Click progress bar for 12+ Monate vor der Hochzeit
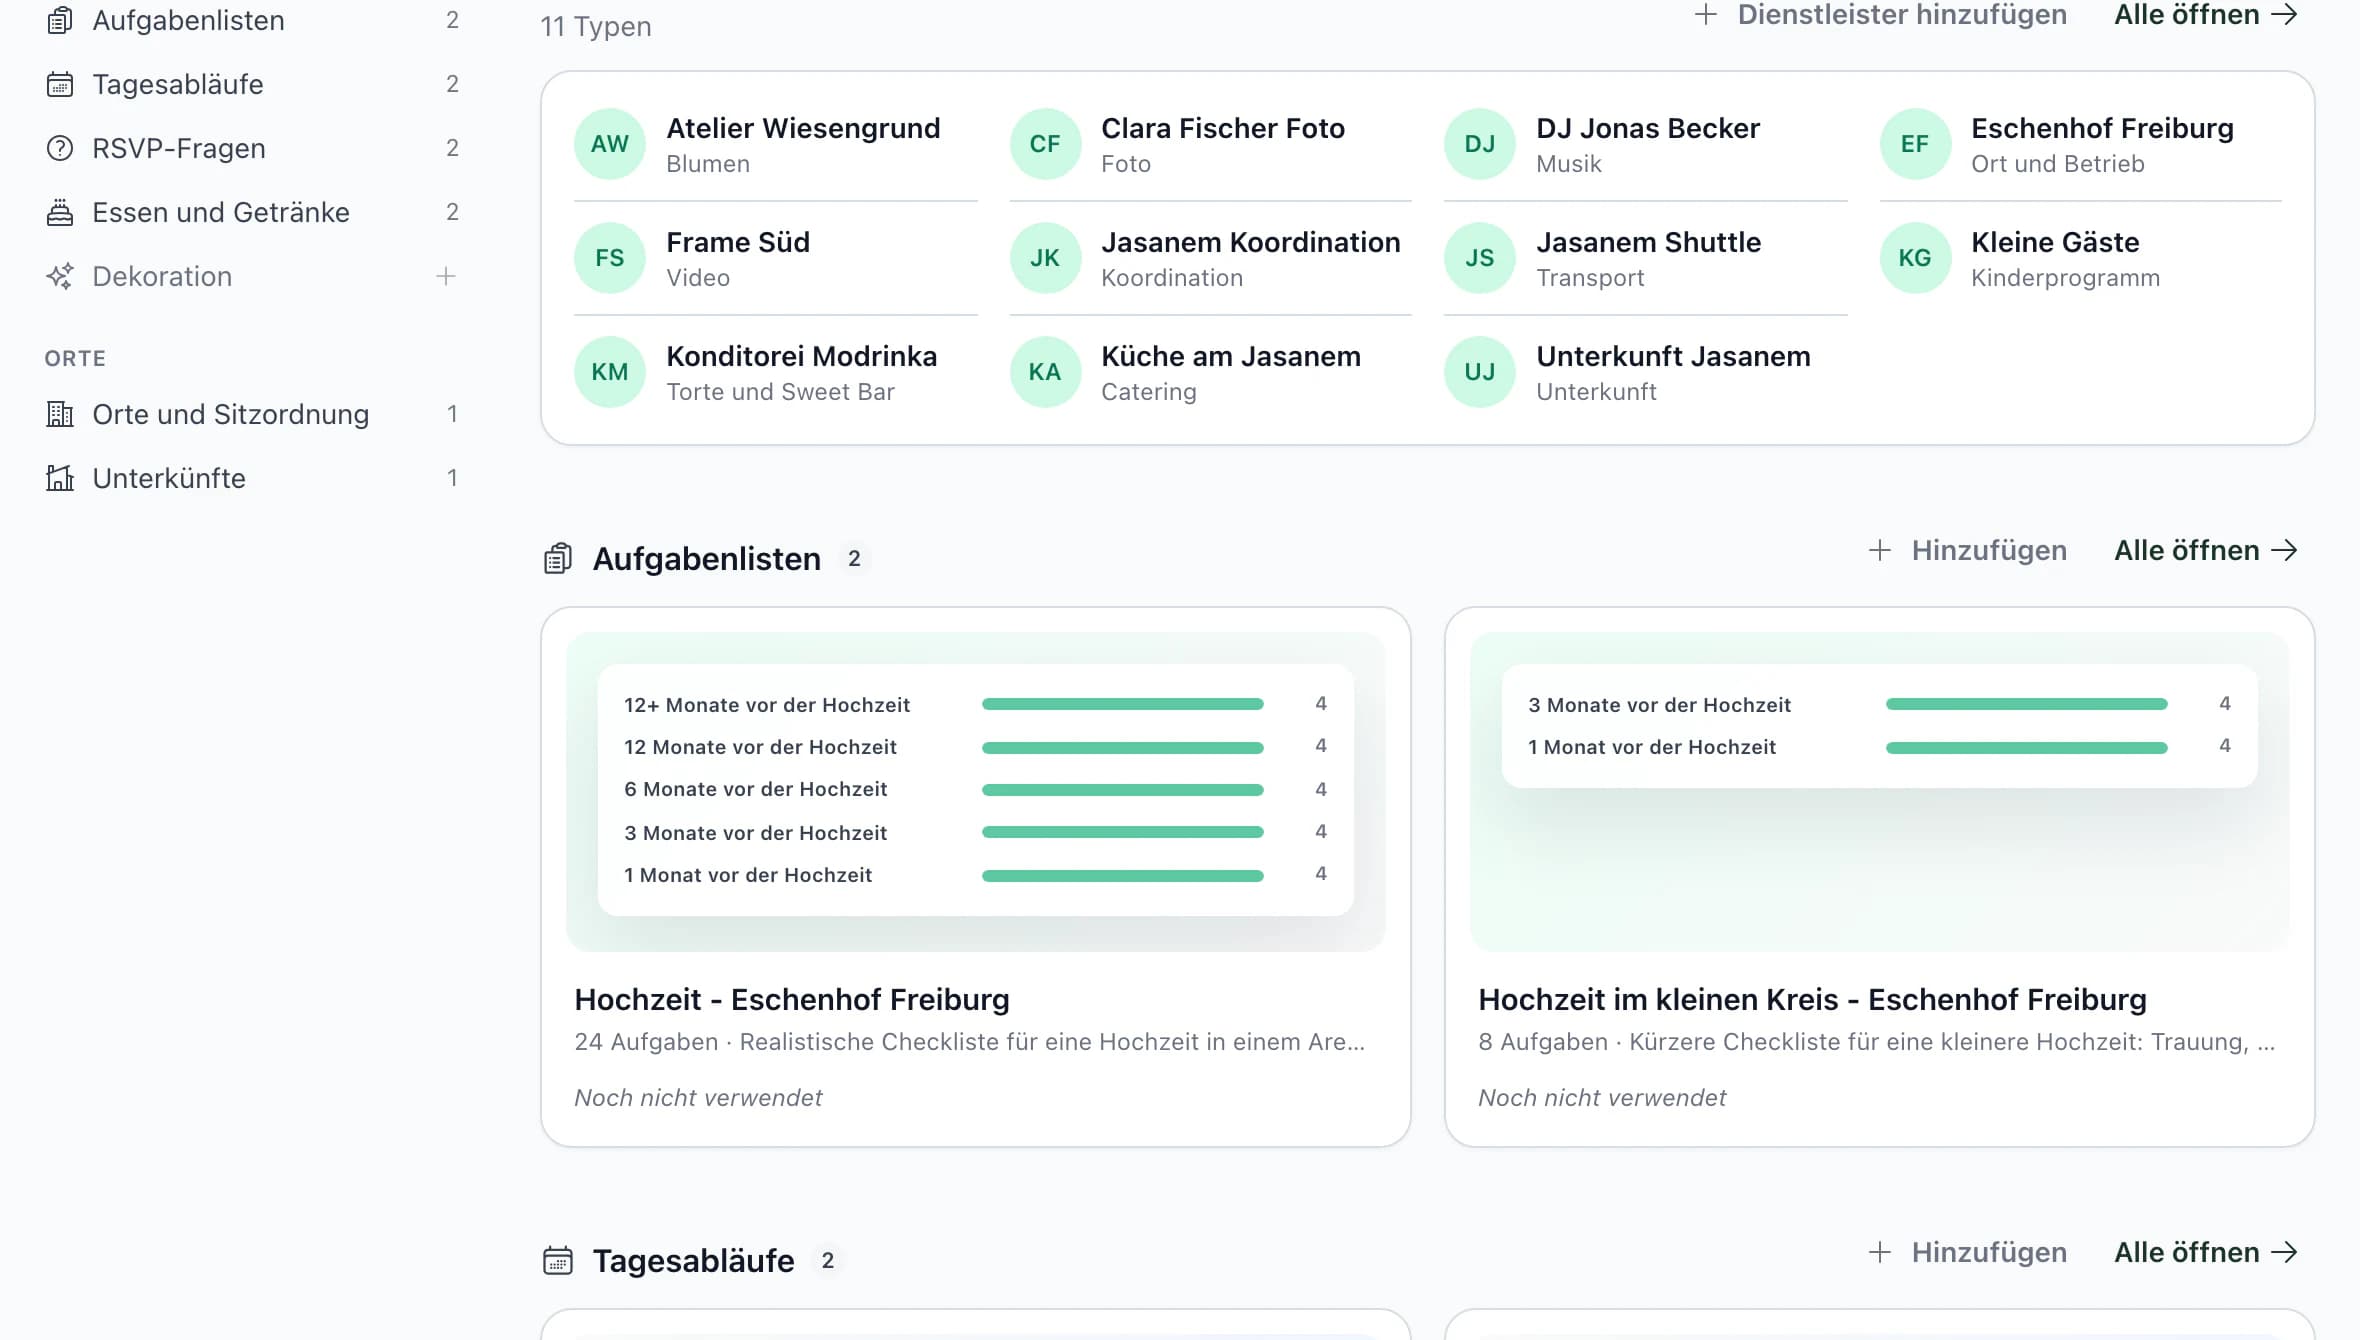The width and height of the screenshot is (2360, 1340). pyautogui.click(x=1123, y=704)
